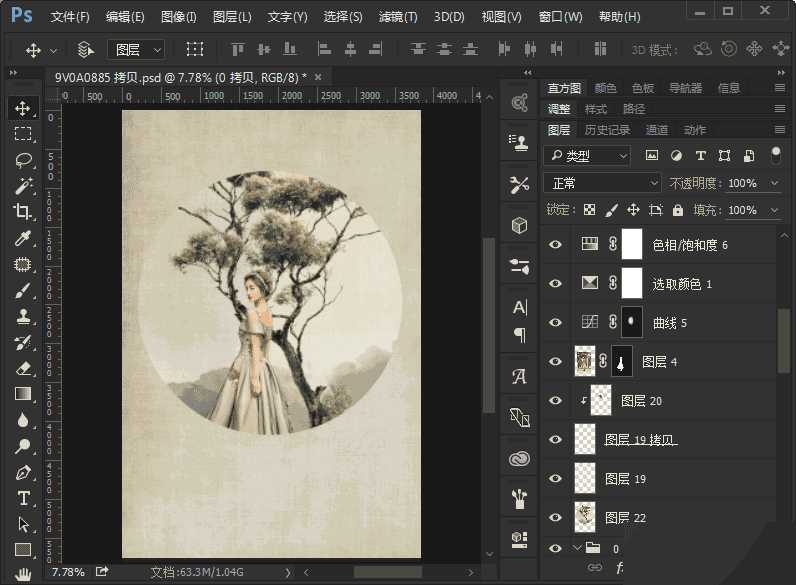Hide the 色相/饱和度 6 adjustment layer
Viewport: 796px width, 585px height.
pos(556,244)
